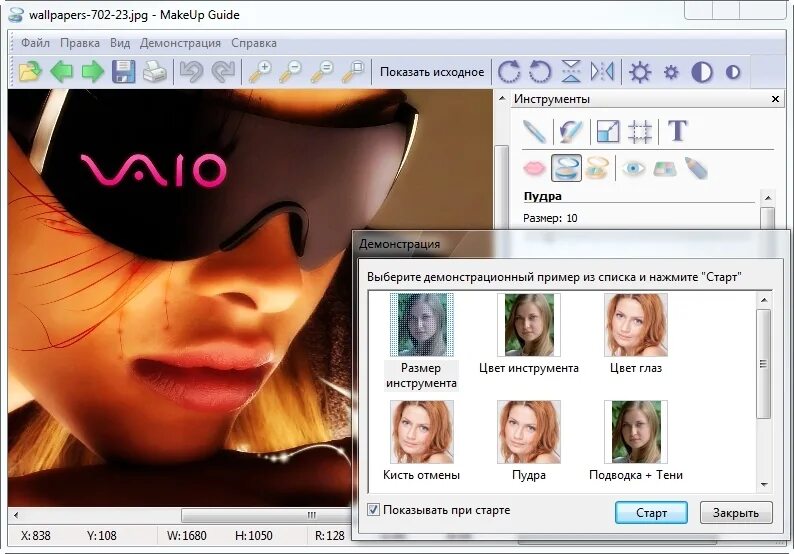Undo last action with the undo arrow
The image size is (794, 554).
(192, 72)
